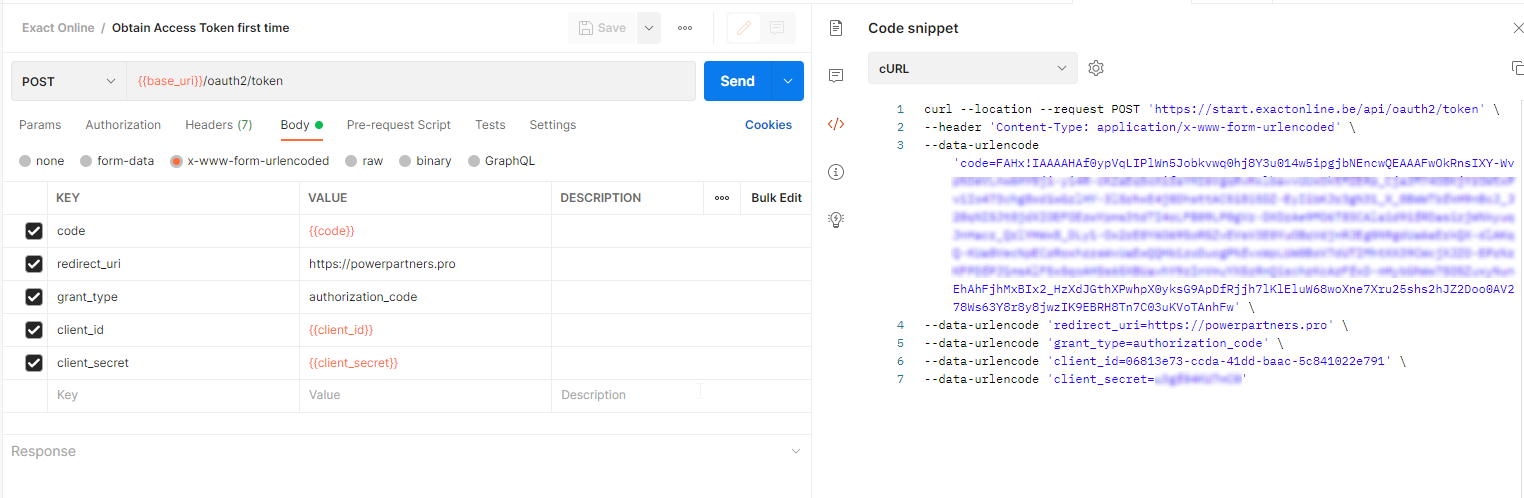
Task: Select the GraphQL body type
Action: [501, 161]
